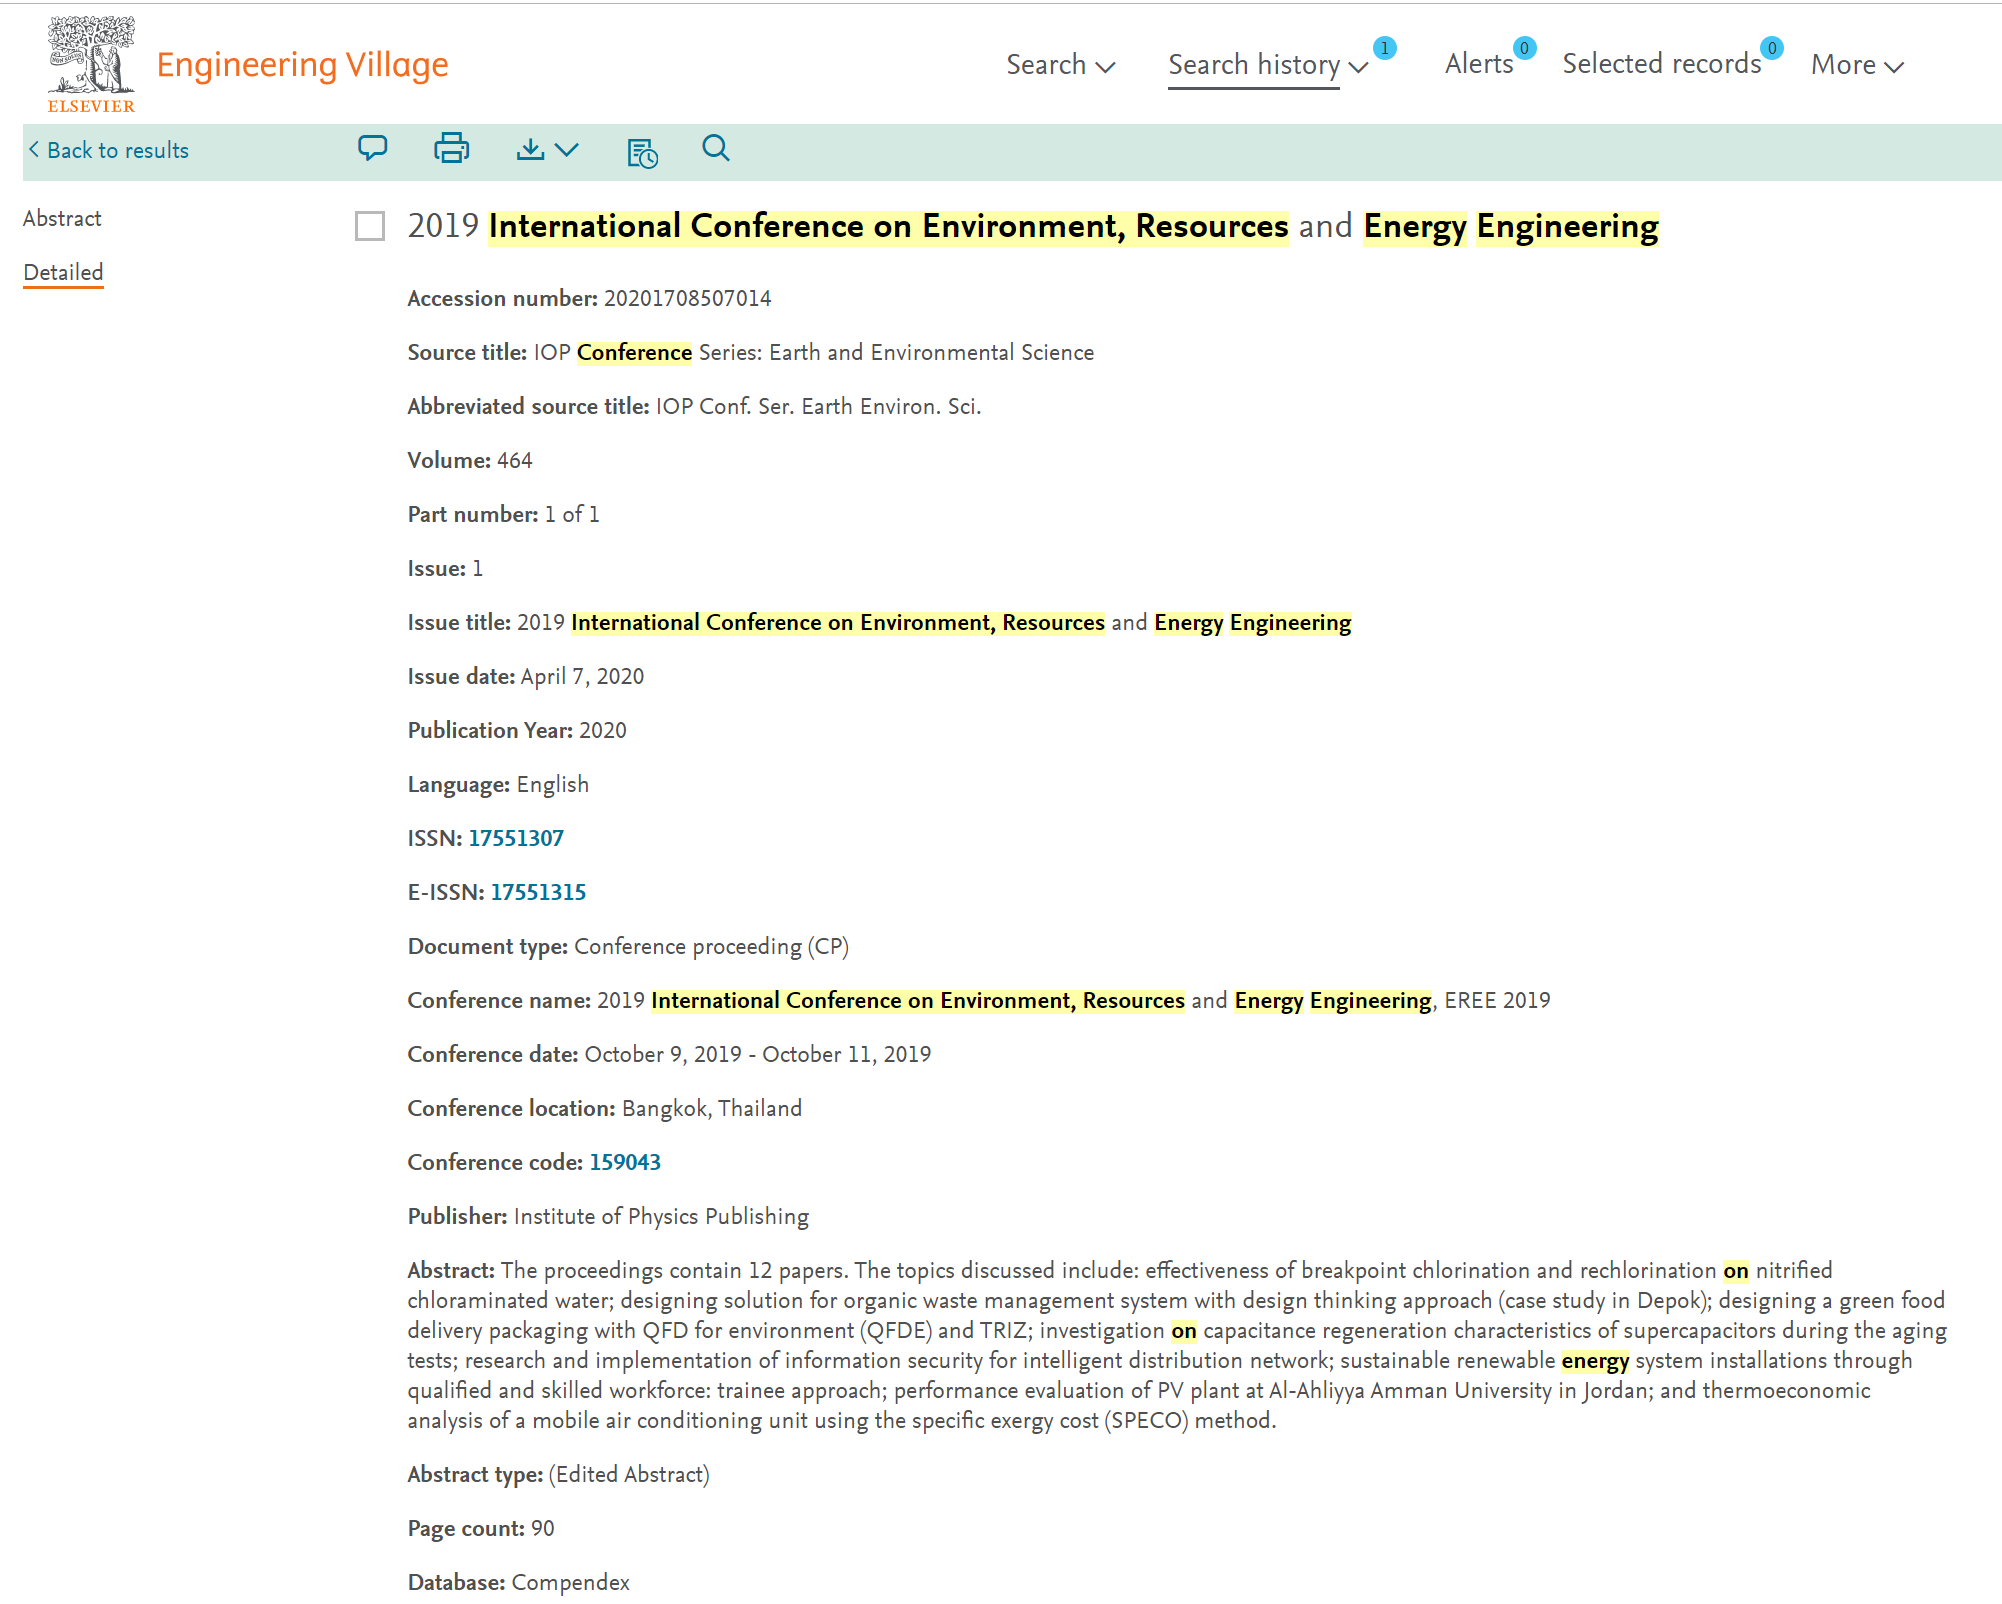Expand the download options chevron
The image size is (2002, 1604).
tap(567, 150)
